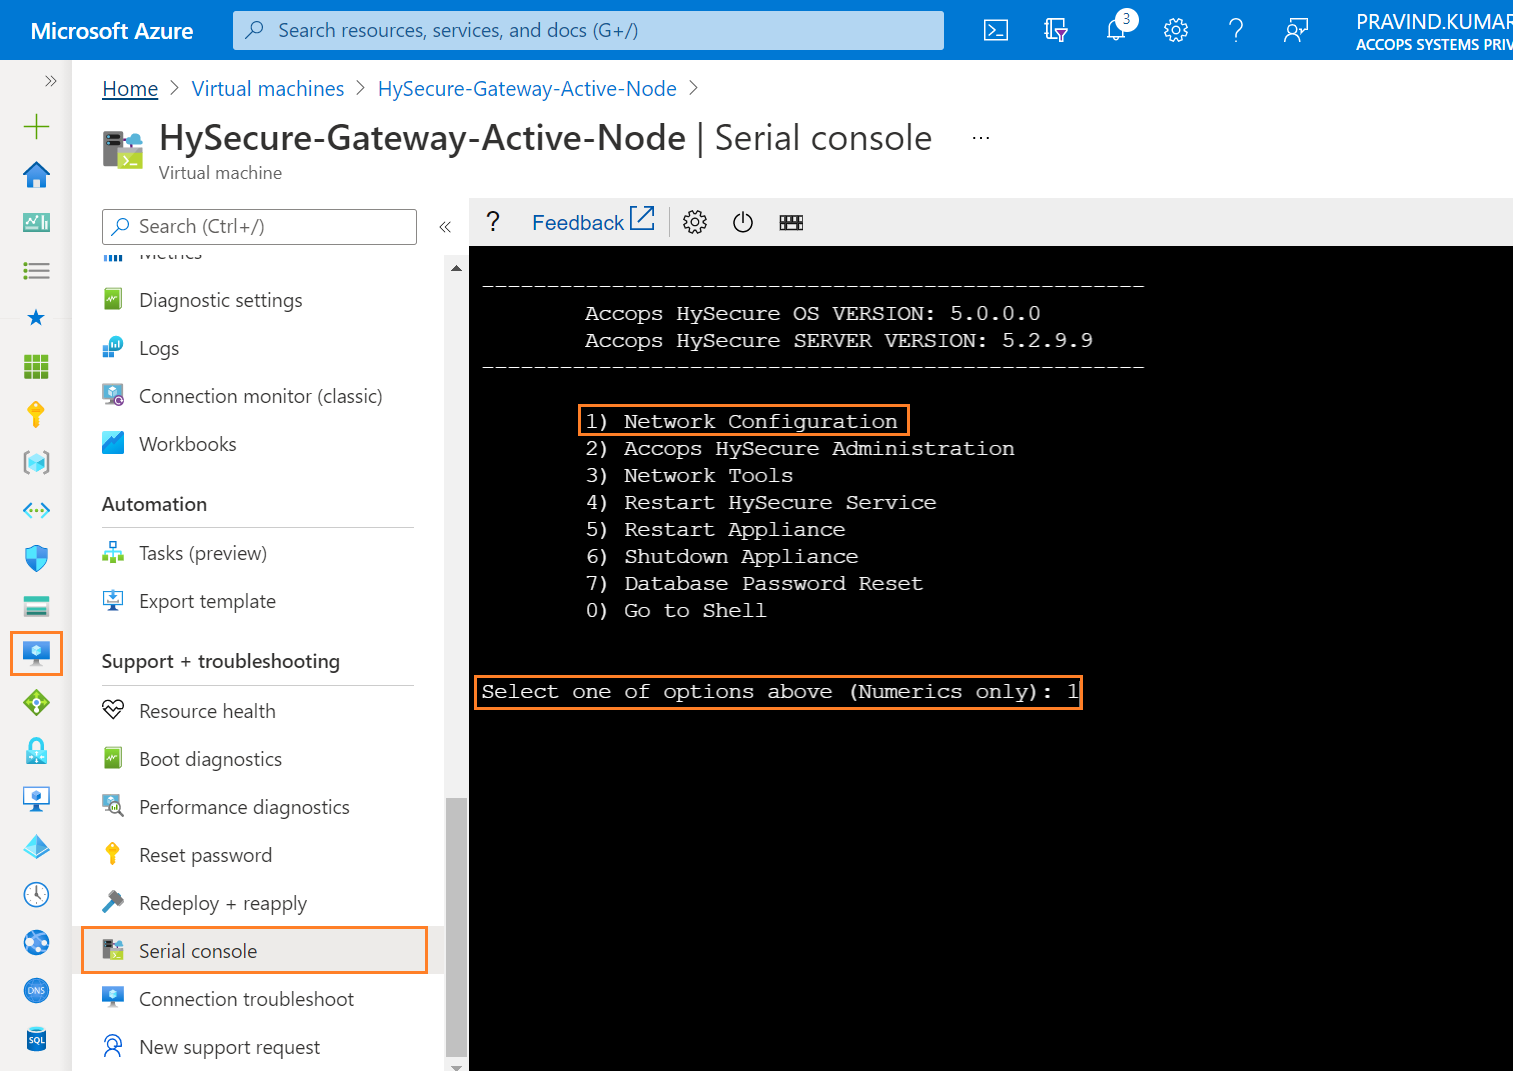Click the serial console help question mark
Viewport: 1514px width, 1071px height.
coord(493,222)
